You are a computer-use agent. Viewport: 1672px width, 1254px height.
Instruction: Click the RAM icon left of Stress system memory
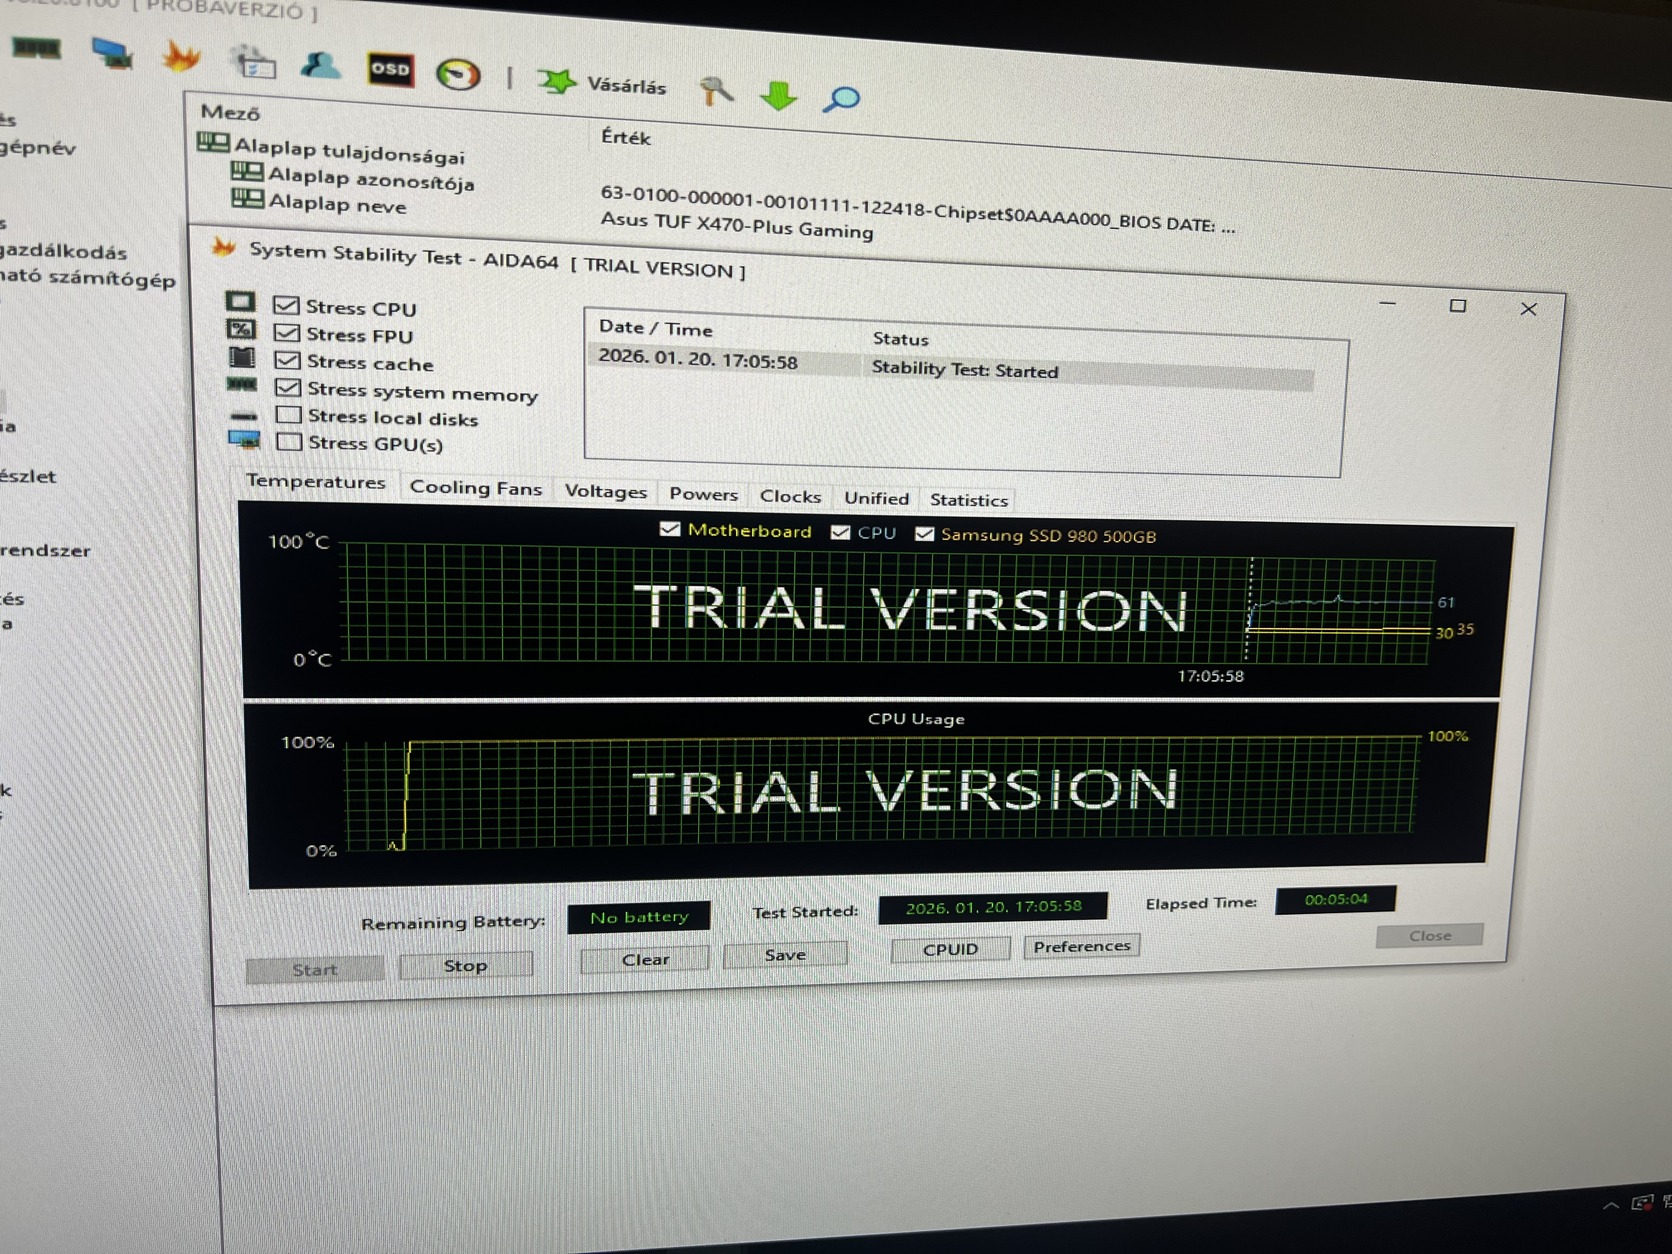[242, 385]
